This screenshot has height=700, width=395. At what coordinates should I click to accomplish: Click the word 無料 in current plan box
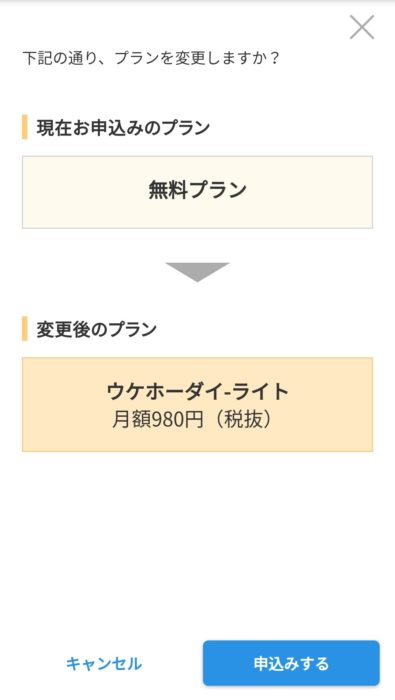[168, 190]
